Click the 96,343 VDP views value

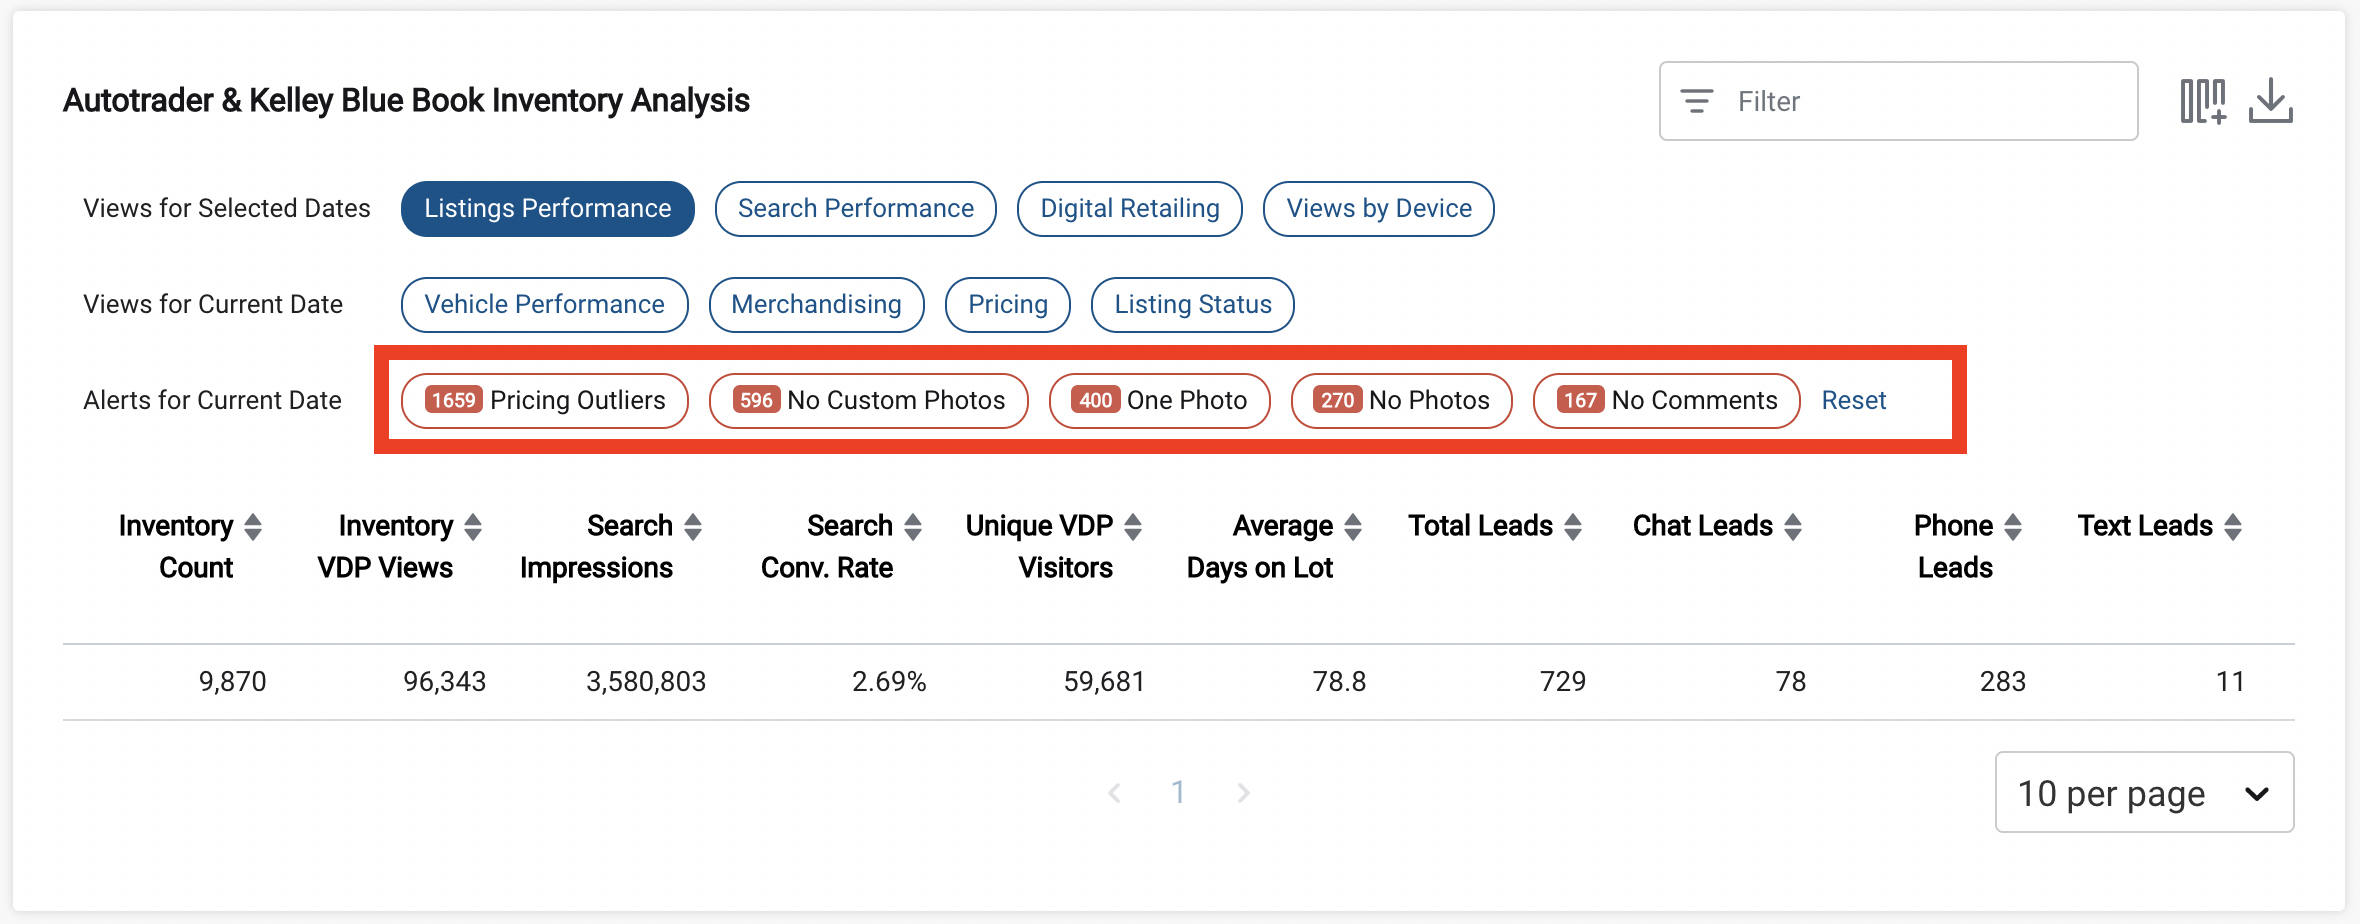pyautogui.click(x=445, y=682)
